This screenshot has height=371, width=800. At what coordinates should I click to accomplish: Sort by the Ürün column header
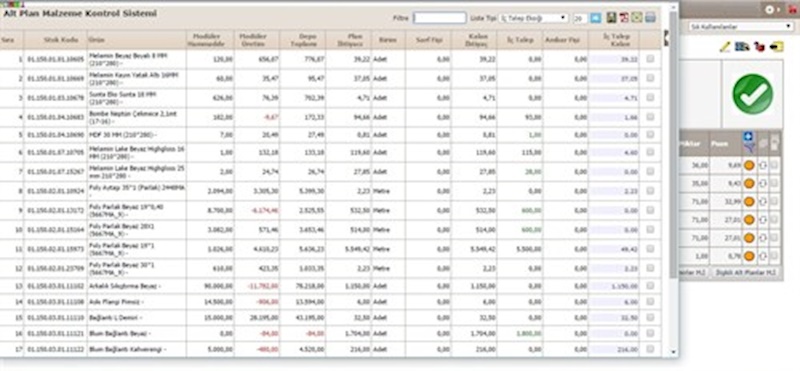[x=137, y=40]
